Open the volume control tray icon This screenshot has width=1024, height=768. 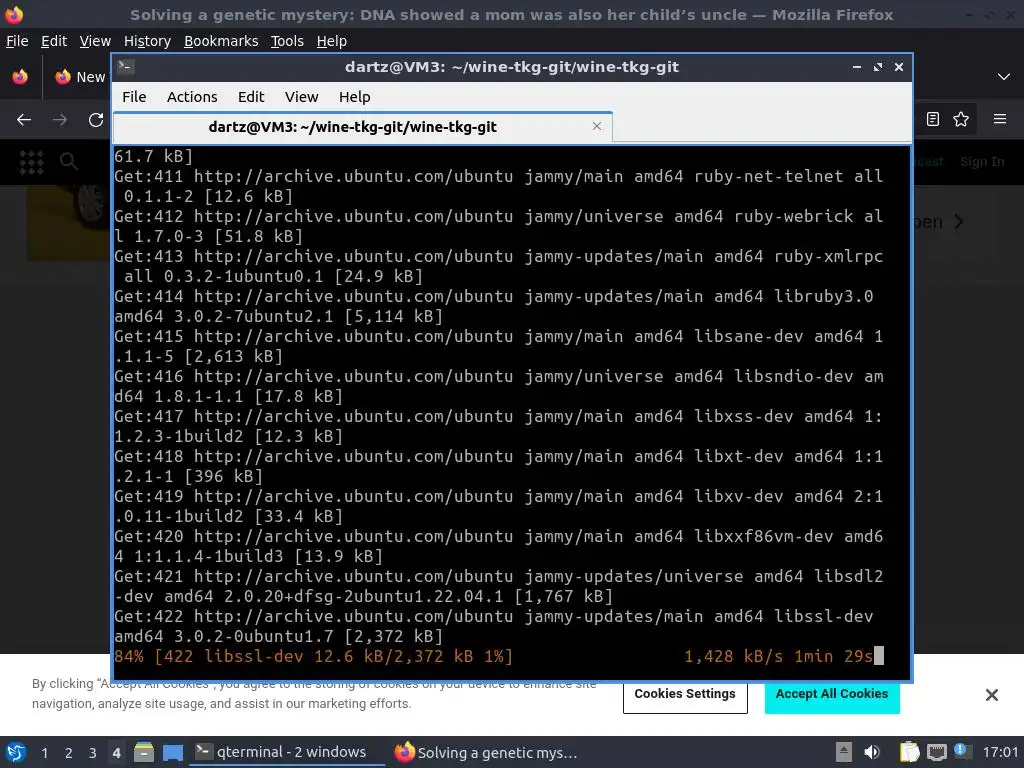872,752
